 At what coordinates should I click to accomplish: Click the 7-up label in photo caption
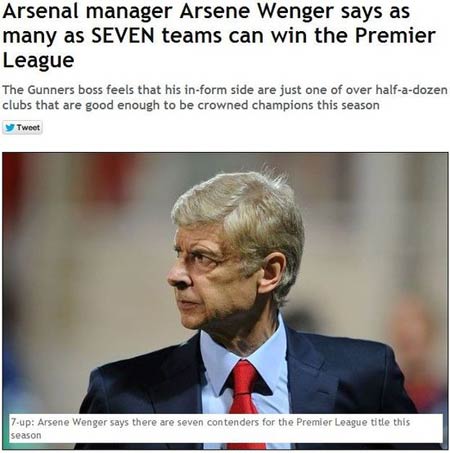[x=22, y=422]
